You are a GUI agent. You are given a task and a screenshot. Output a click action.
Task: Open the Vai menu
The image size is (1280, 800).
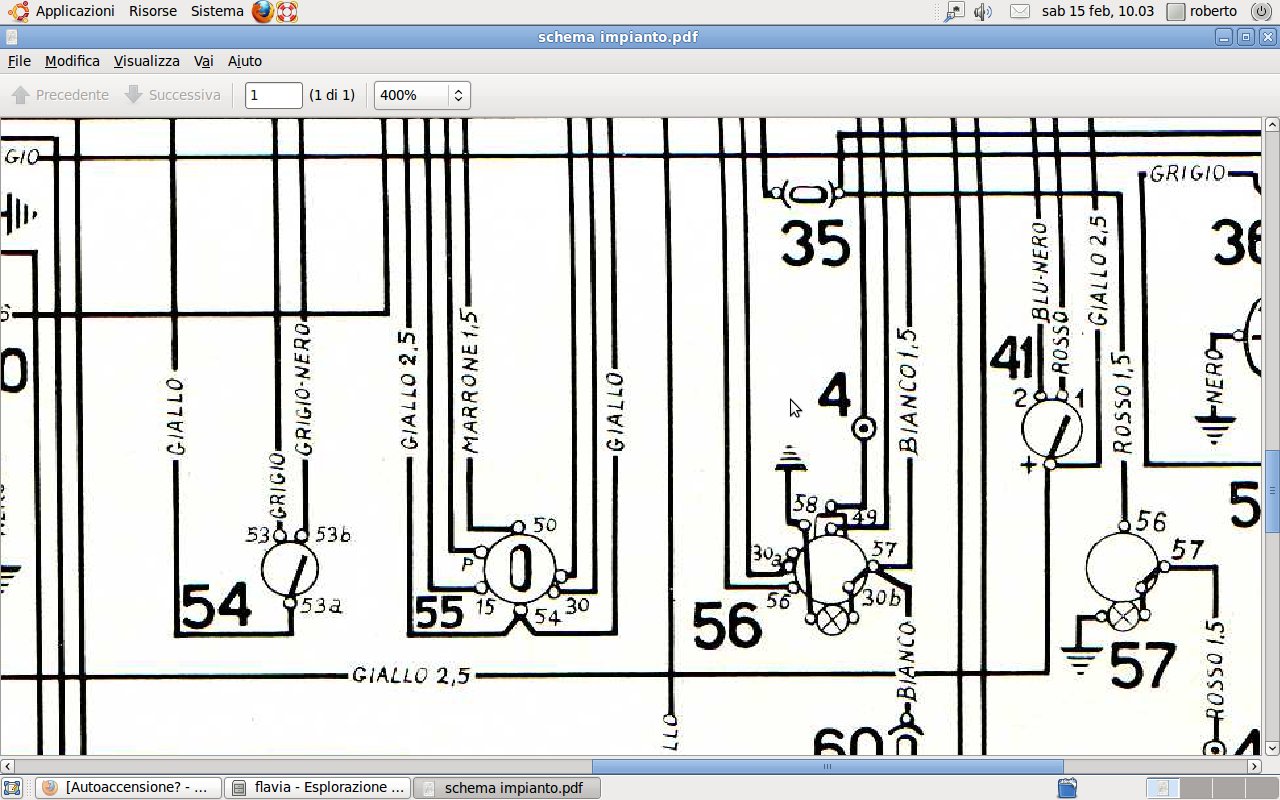(x=204, y=61)
